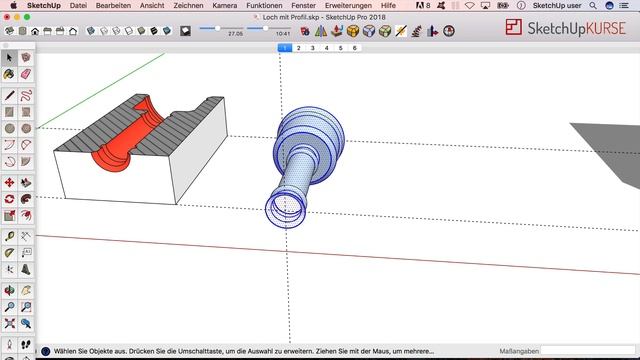Open scene tab 3
640x360 pixels.
(313, 48)
